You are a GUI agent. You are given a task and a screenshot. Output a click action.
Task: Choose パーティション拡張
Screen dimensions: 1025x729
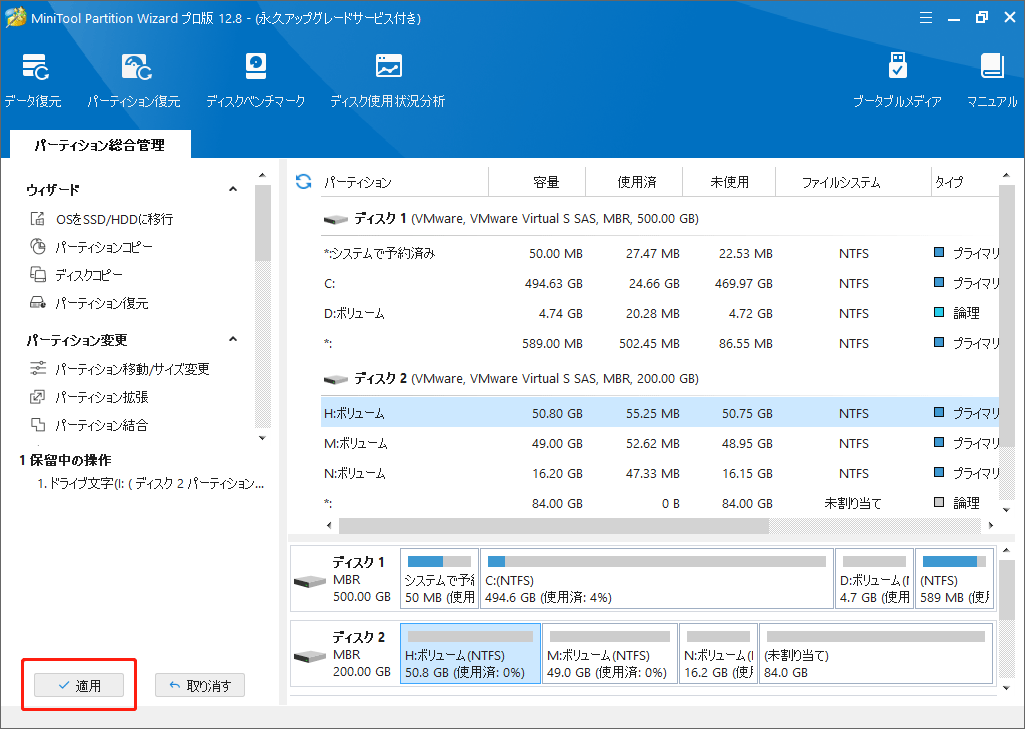(x=90, y=397)
